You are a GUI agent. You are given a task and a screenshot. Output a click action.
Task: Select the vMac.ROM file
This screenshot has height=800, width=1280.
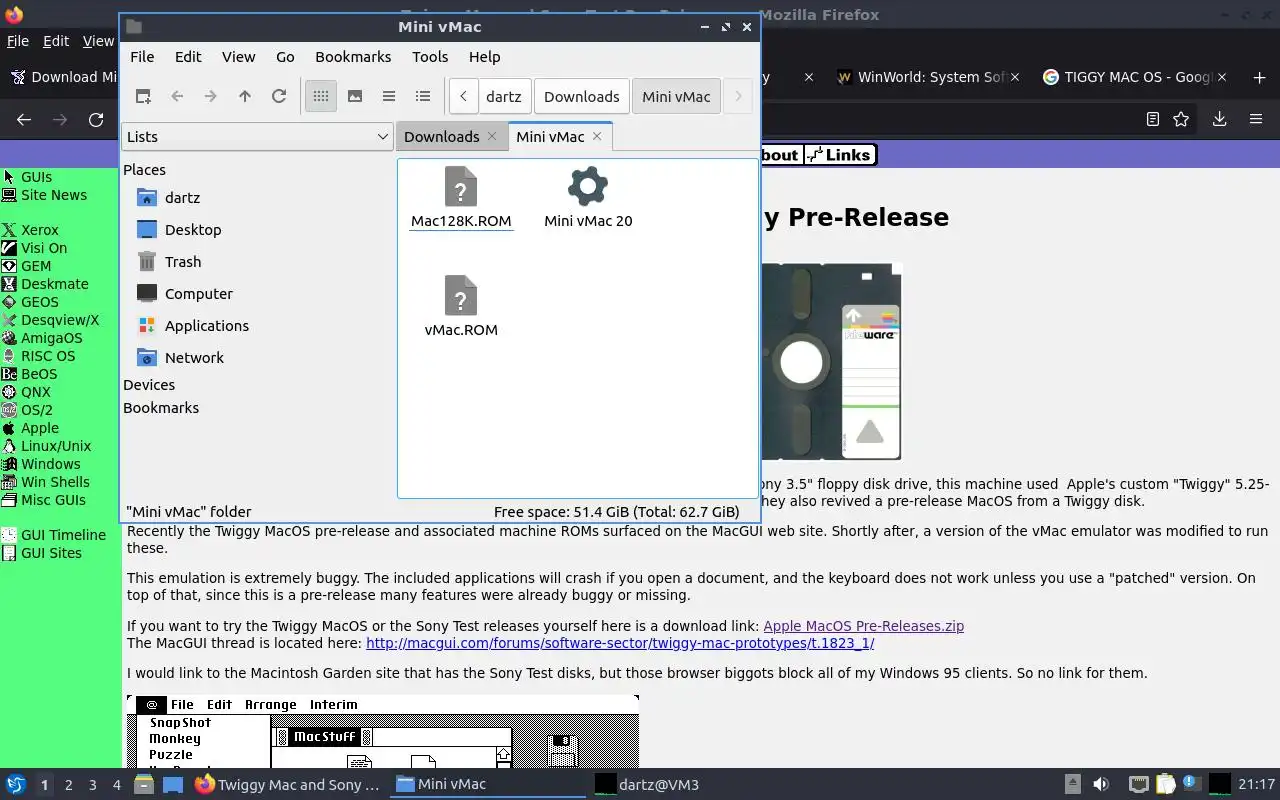click(461, 306)
